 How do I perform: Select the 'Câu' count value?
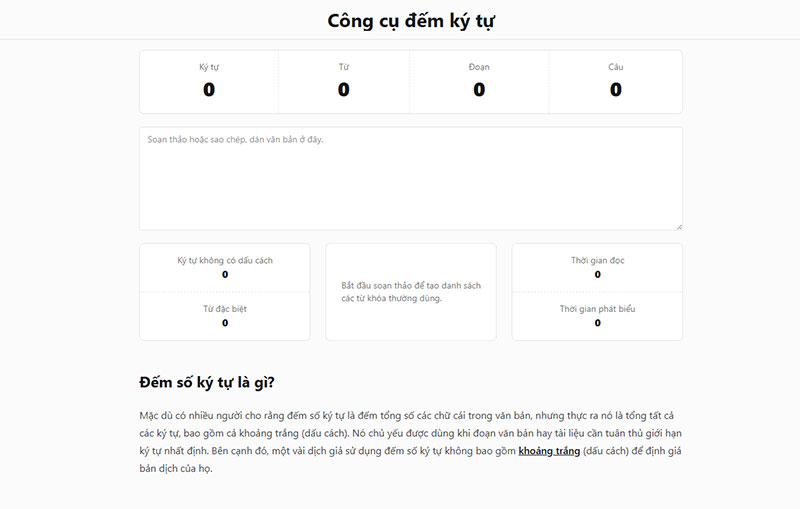(x=616, y=90)
